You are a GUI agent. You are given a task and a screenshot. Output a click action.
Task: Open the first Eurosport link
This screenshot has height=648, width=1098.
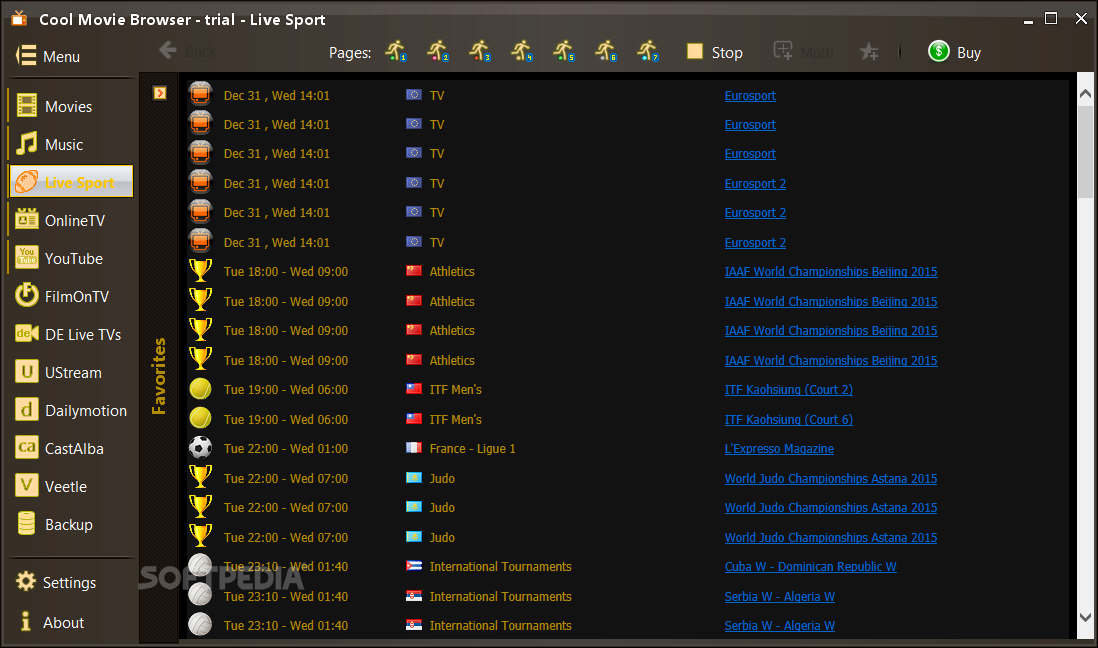[750, 95]
